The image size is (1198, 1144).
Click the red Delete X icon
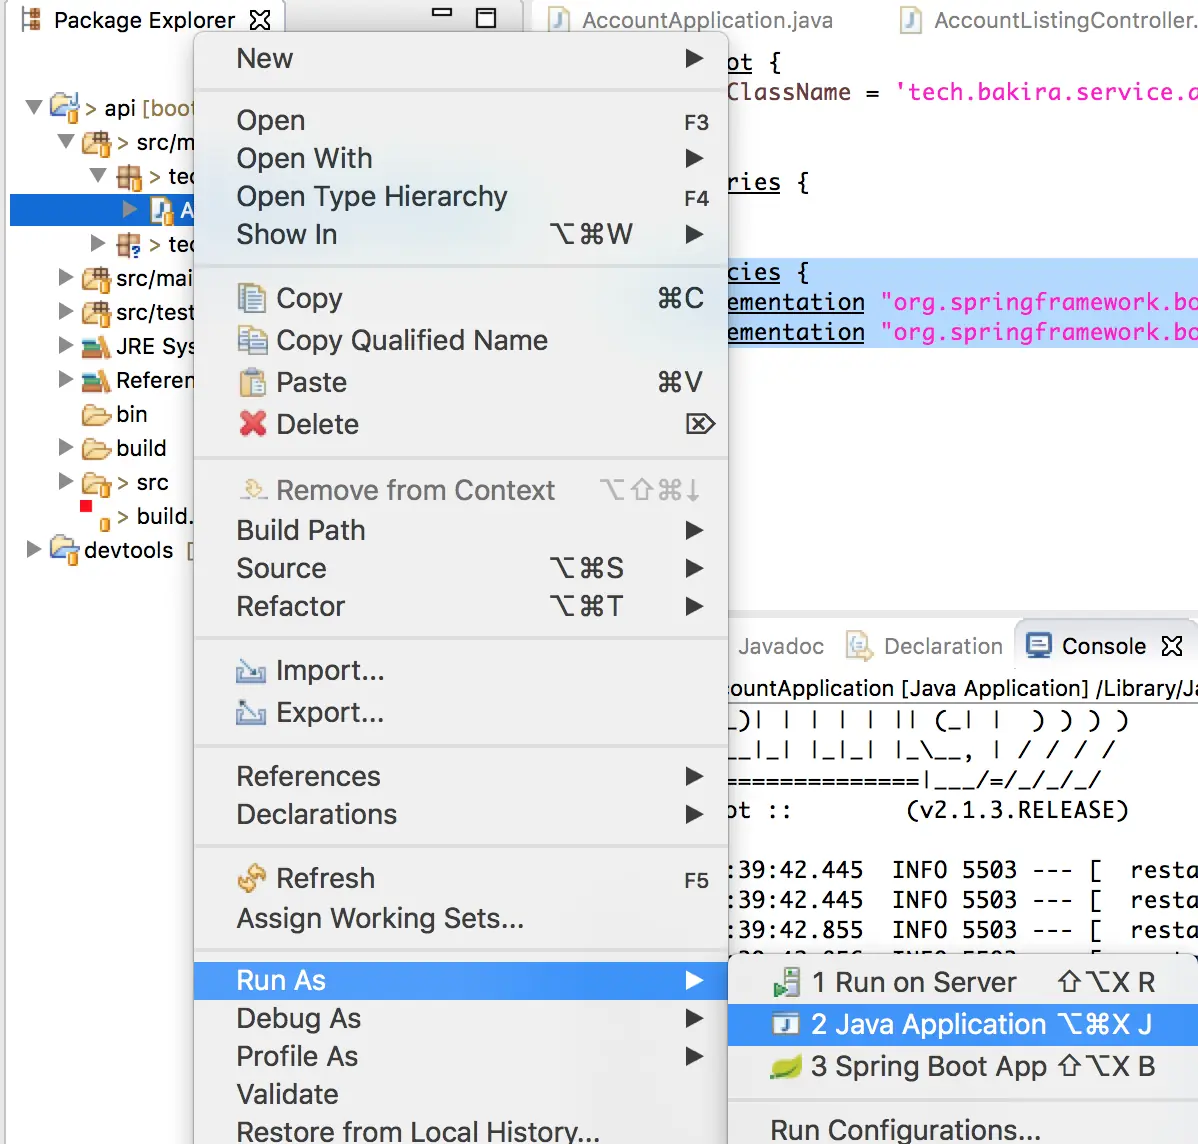(x=252, y=423)
